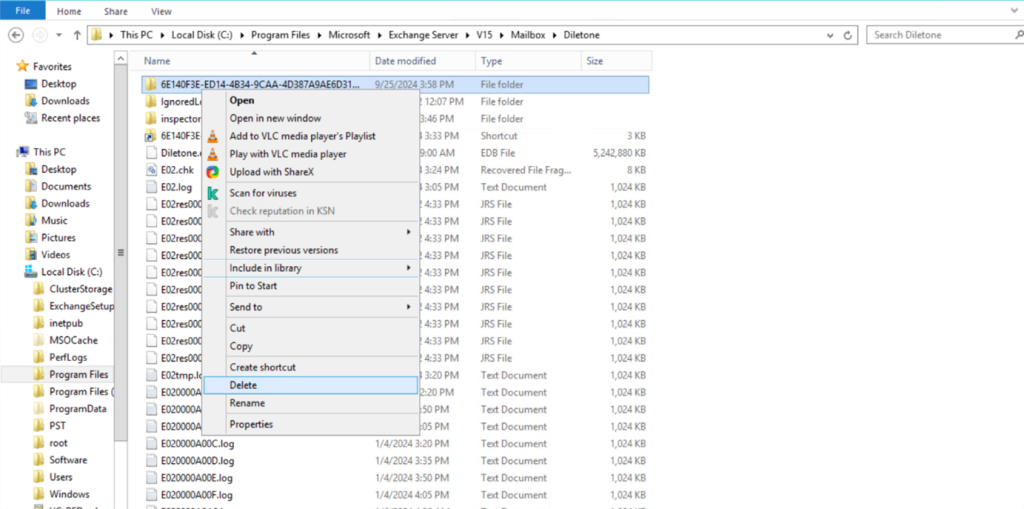Image resolution: width=1024 pixels, height=509 pixels.
Task: Choose Pin to Start menu entry
Action: pyautogui.click(x=310, y=286)
